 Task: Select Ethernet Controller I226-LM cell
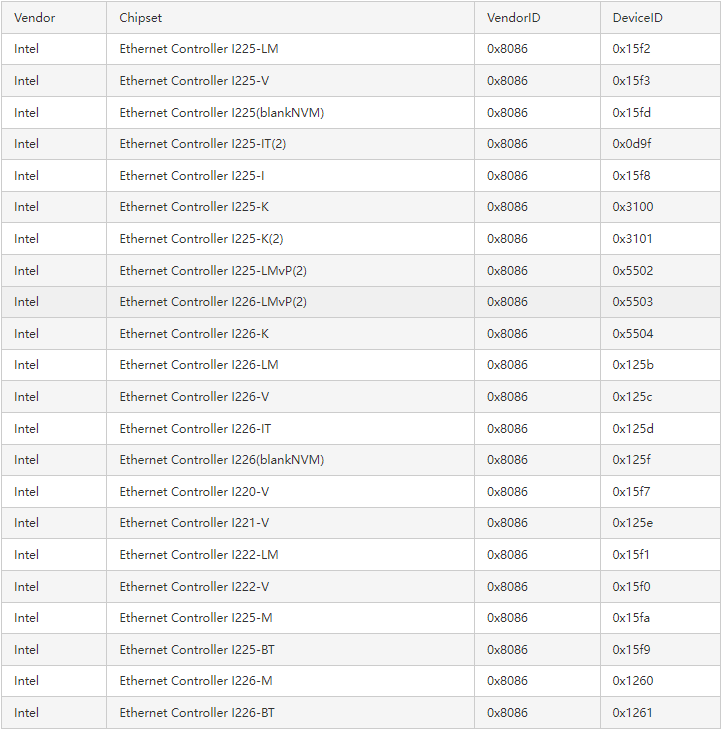(290, 365)
